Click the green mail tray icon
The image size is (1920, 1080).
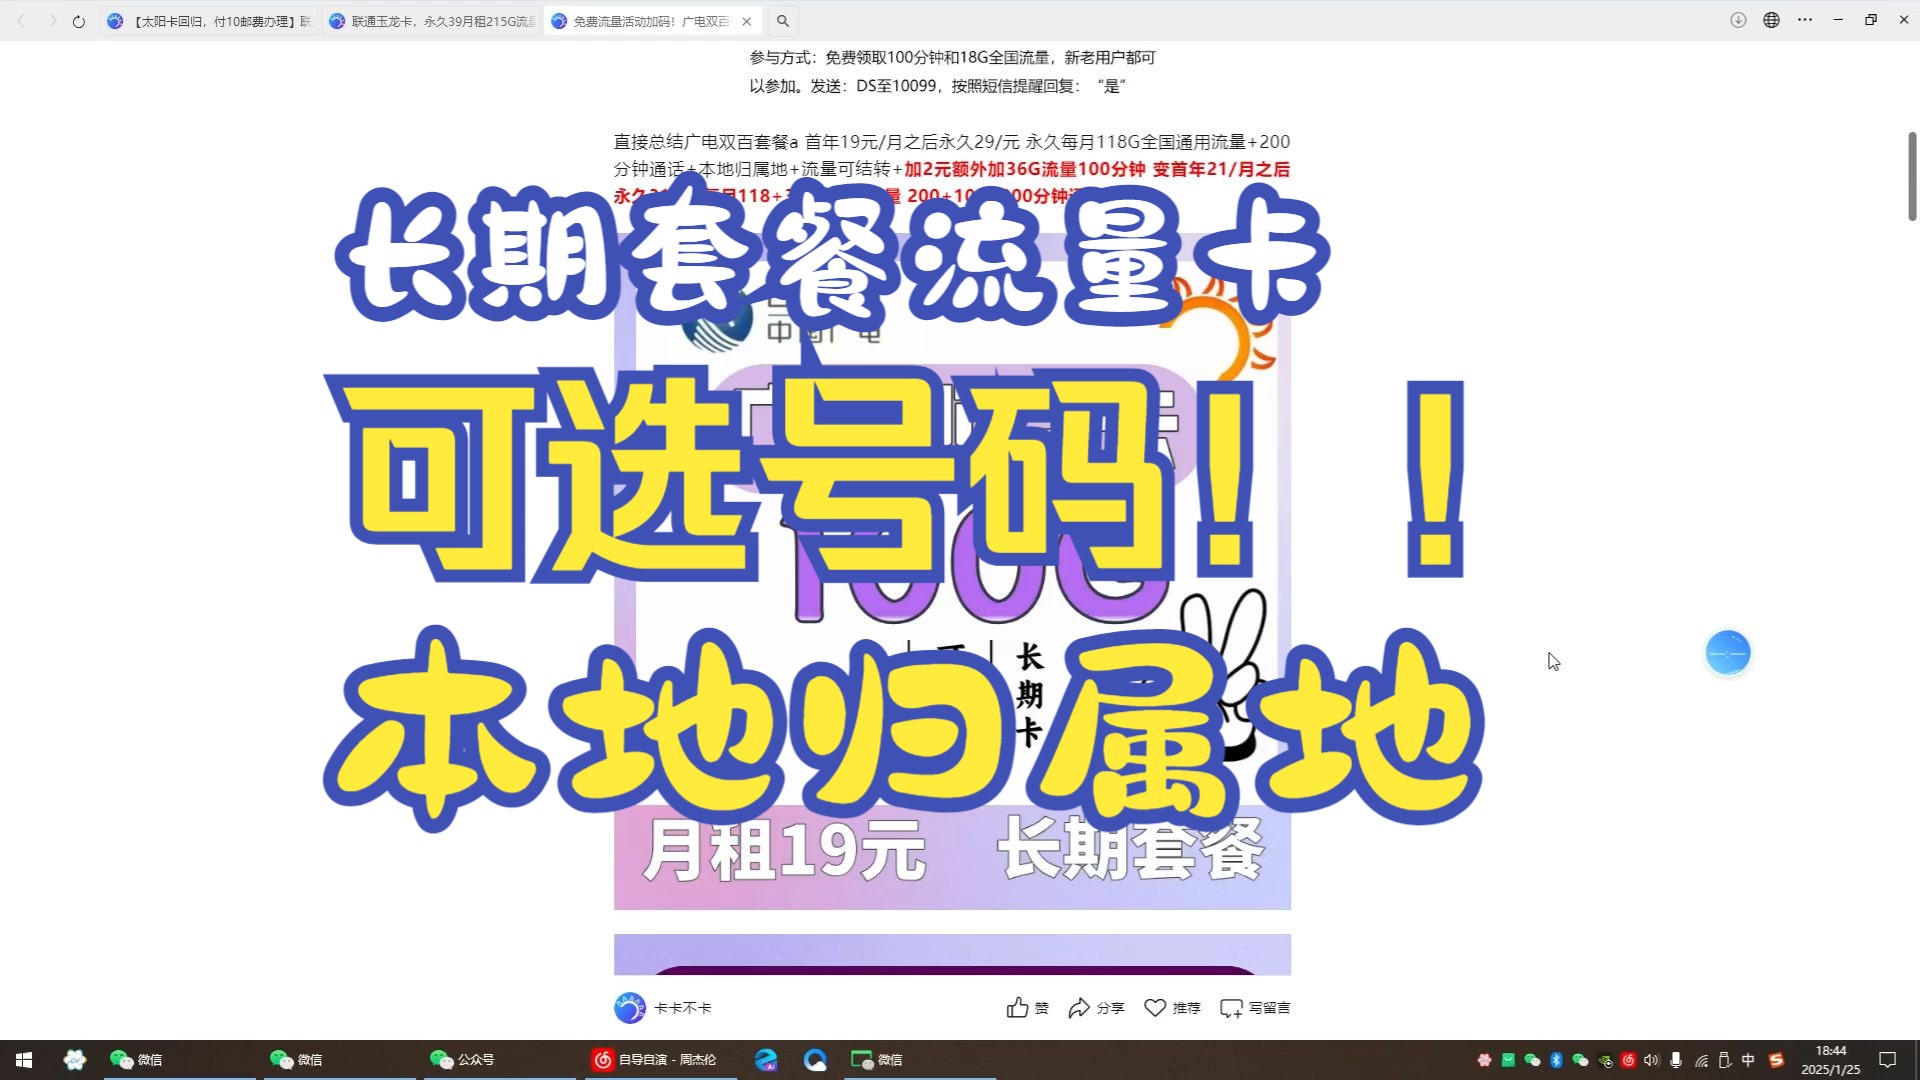coord(1508,1060)
